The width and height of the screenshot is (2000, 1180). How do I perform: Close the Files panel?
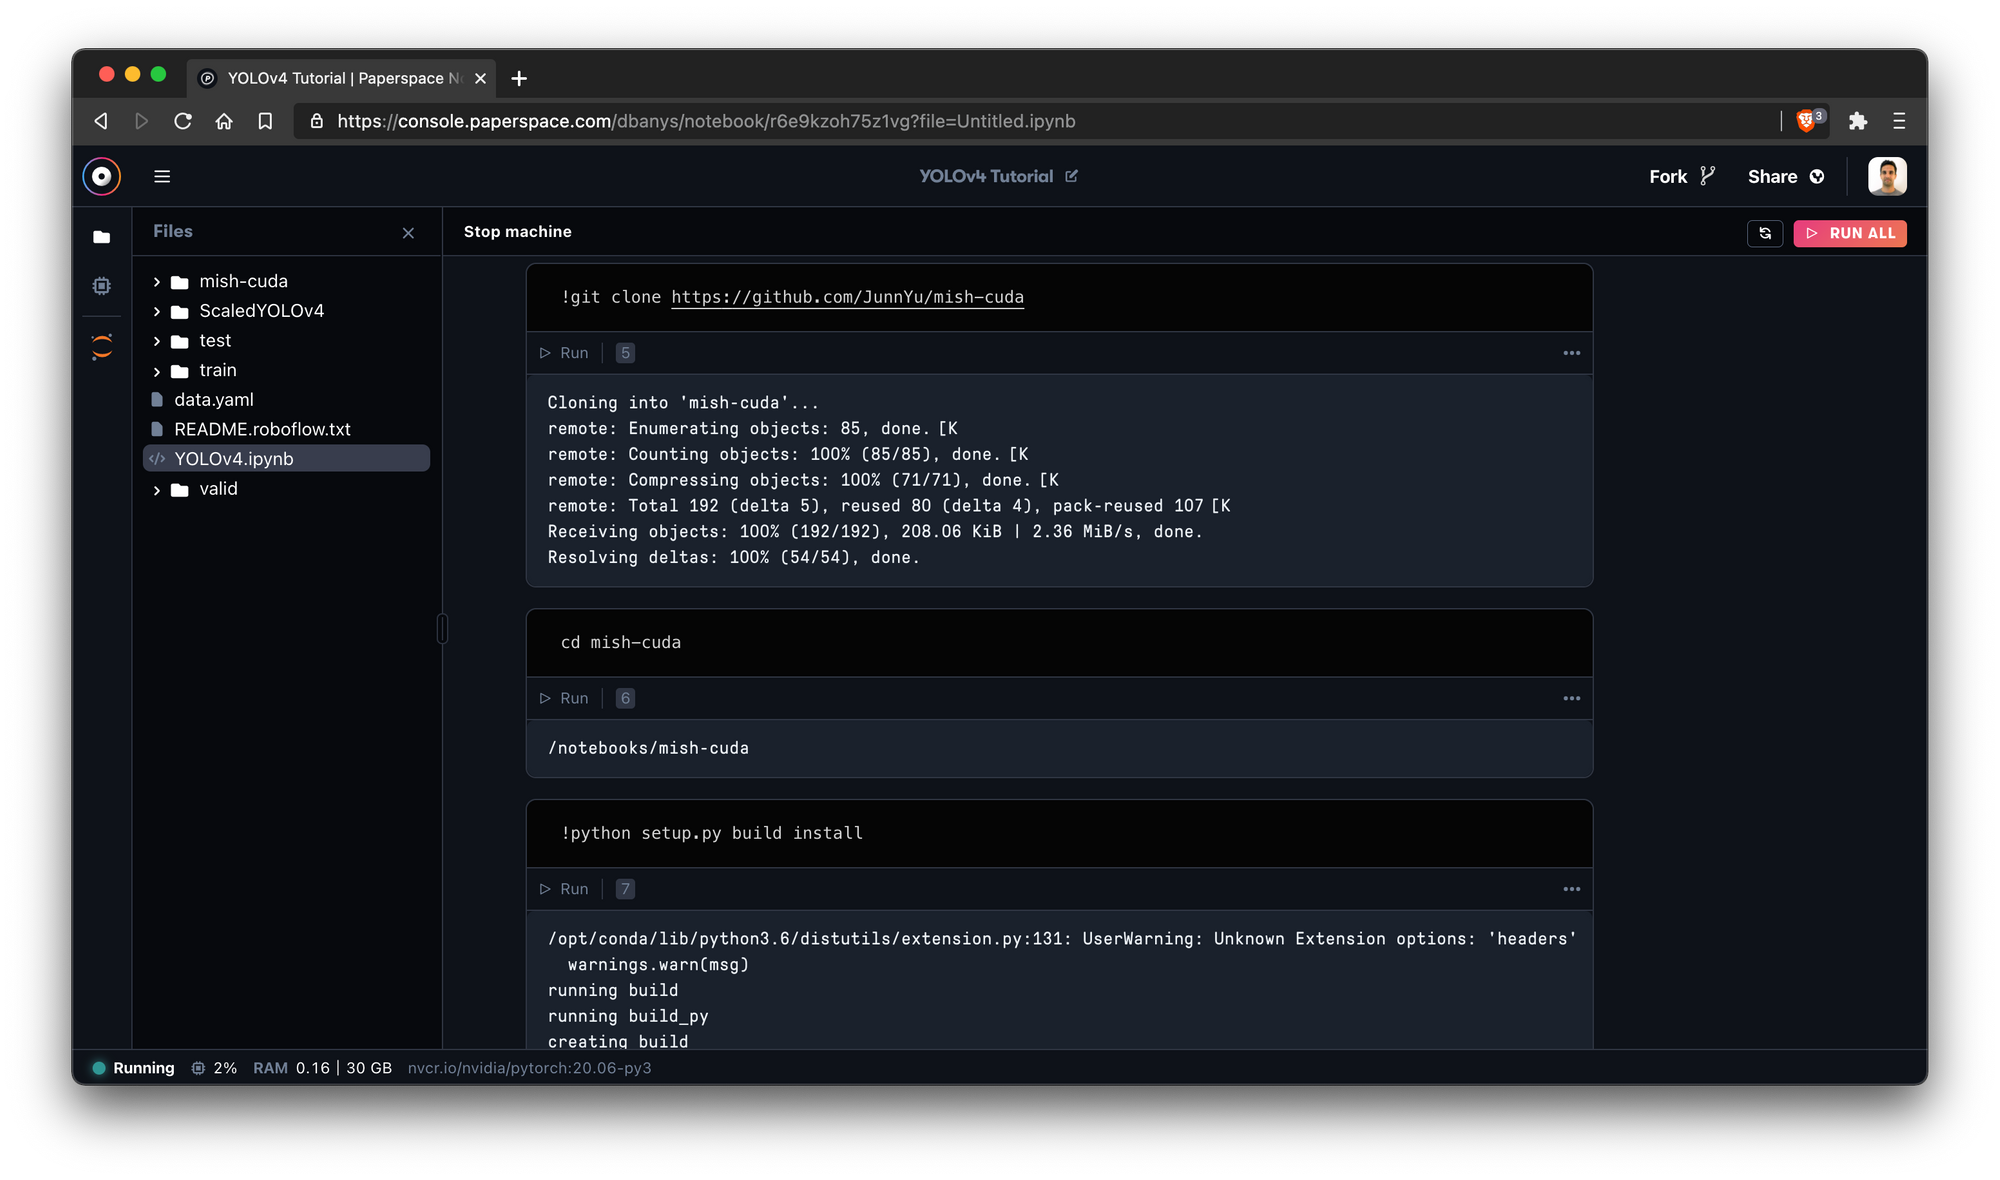(408, 233)
